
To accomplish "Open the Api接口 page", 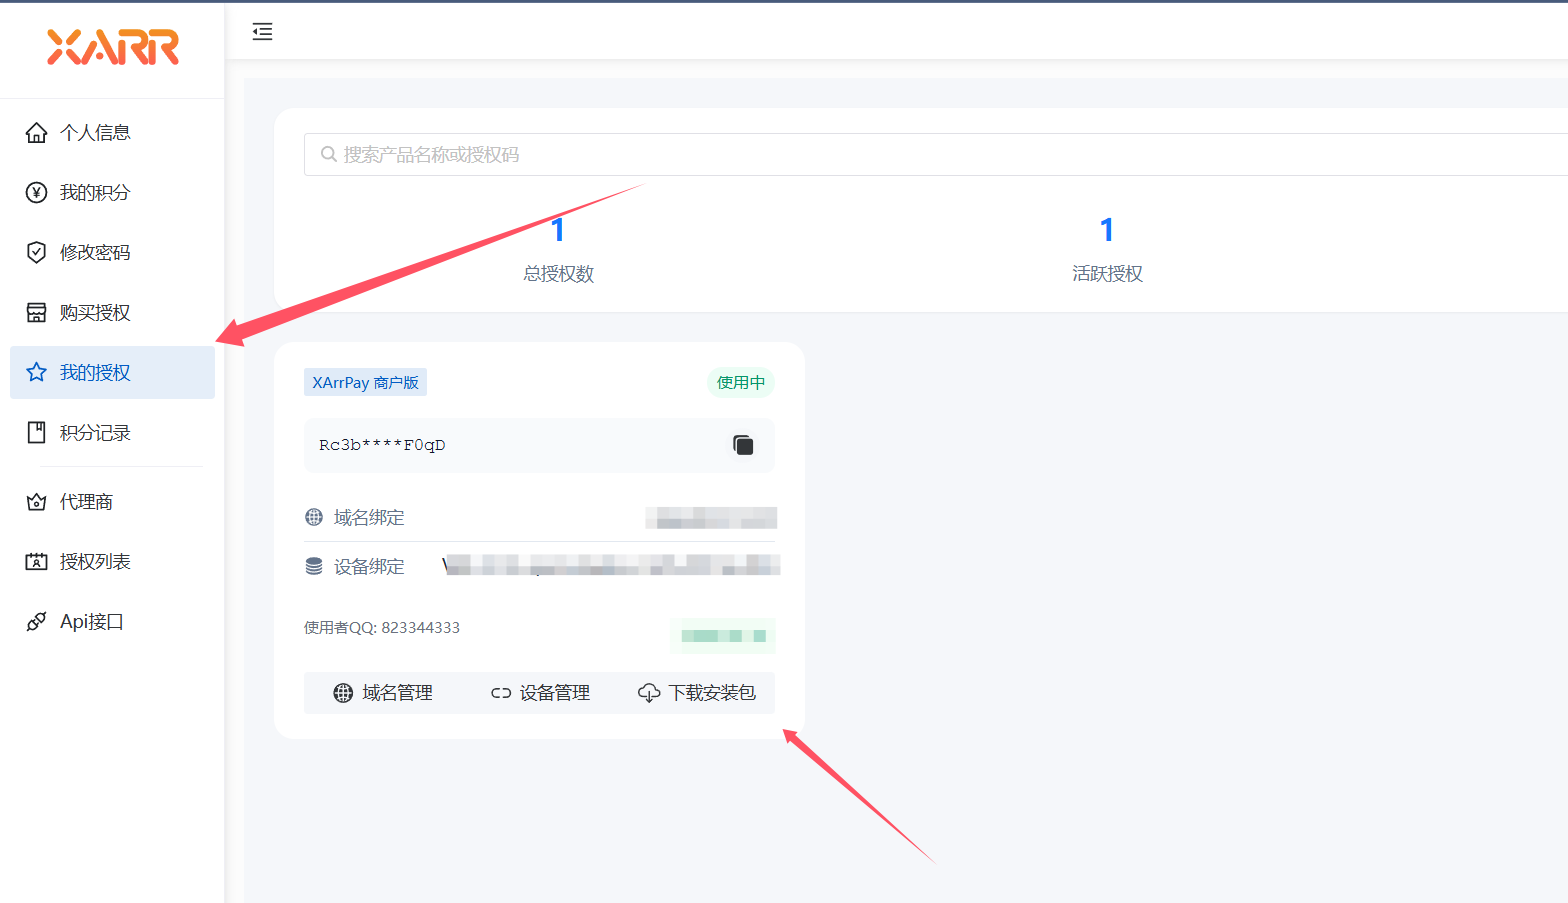I will coord(112,621).
